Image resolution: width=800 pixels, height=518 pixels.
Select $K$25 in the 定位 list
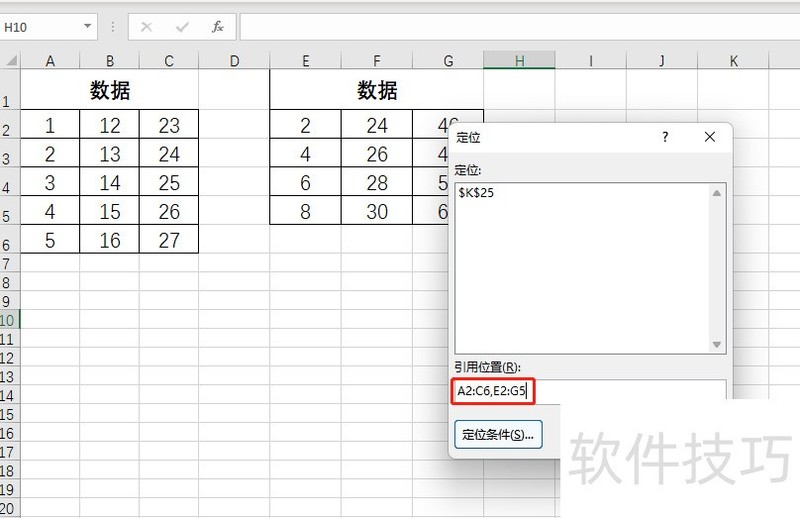tap(476, 193)
